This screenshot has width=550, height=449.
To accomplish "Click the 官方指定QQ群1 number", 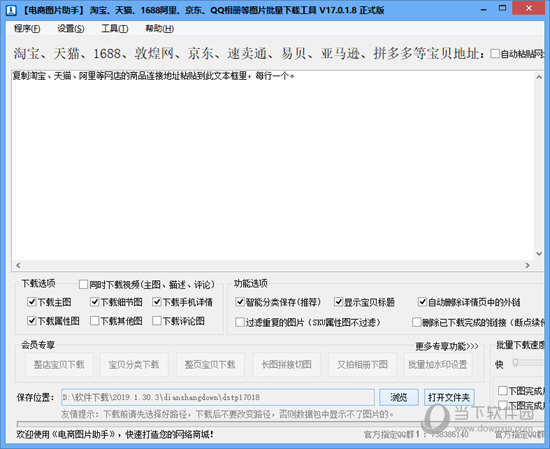I will 450,434.
